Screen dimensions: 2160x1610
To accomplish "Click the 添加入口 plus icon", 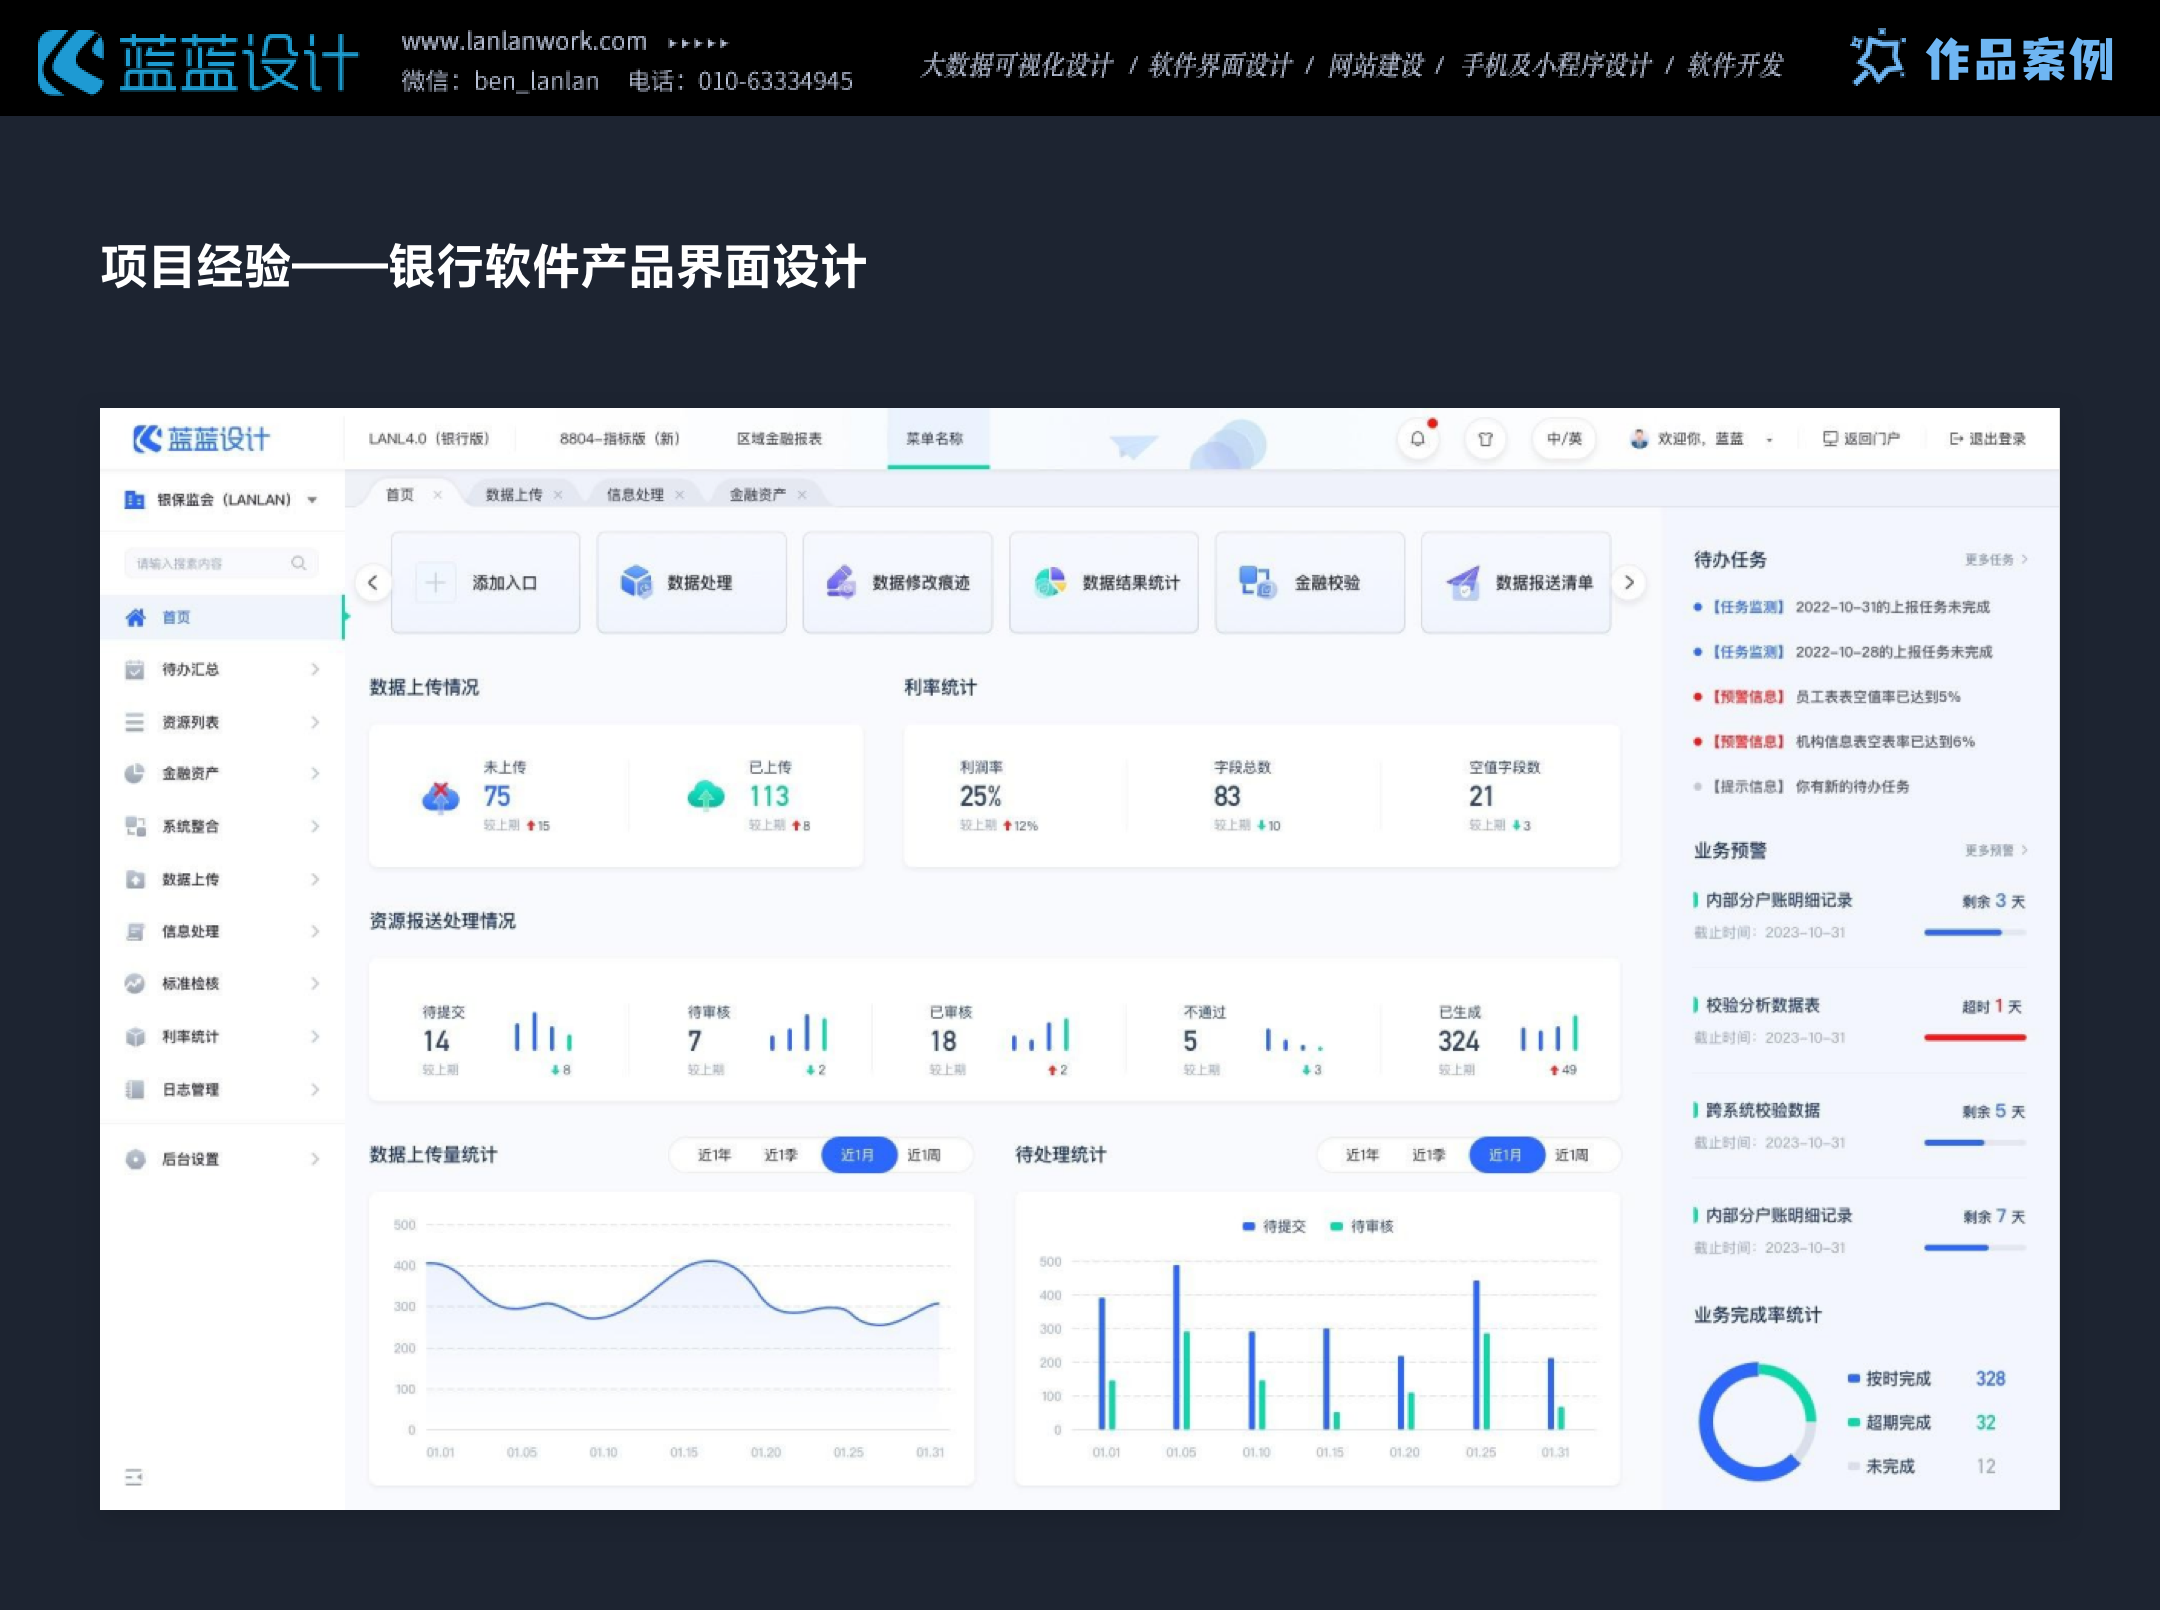I will 435,582.
